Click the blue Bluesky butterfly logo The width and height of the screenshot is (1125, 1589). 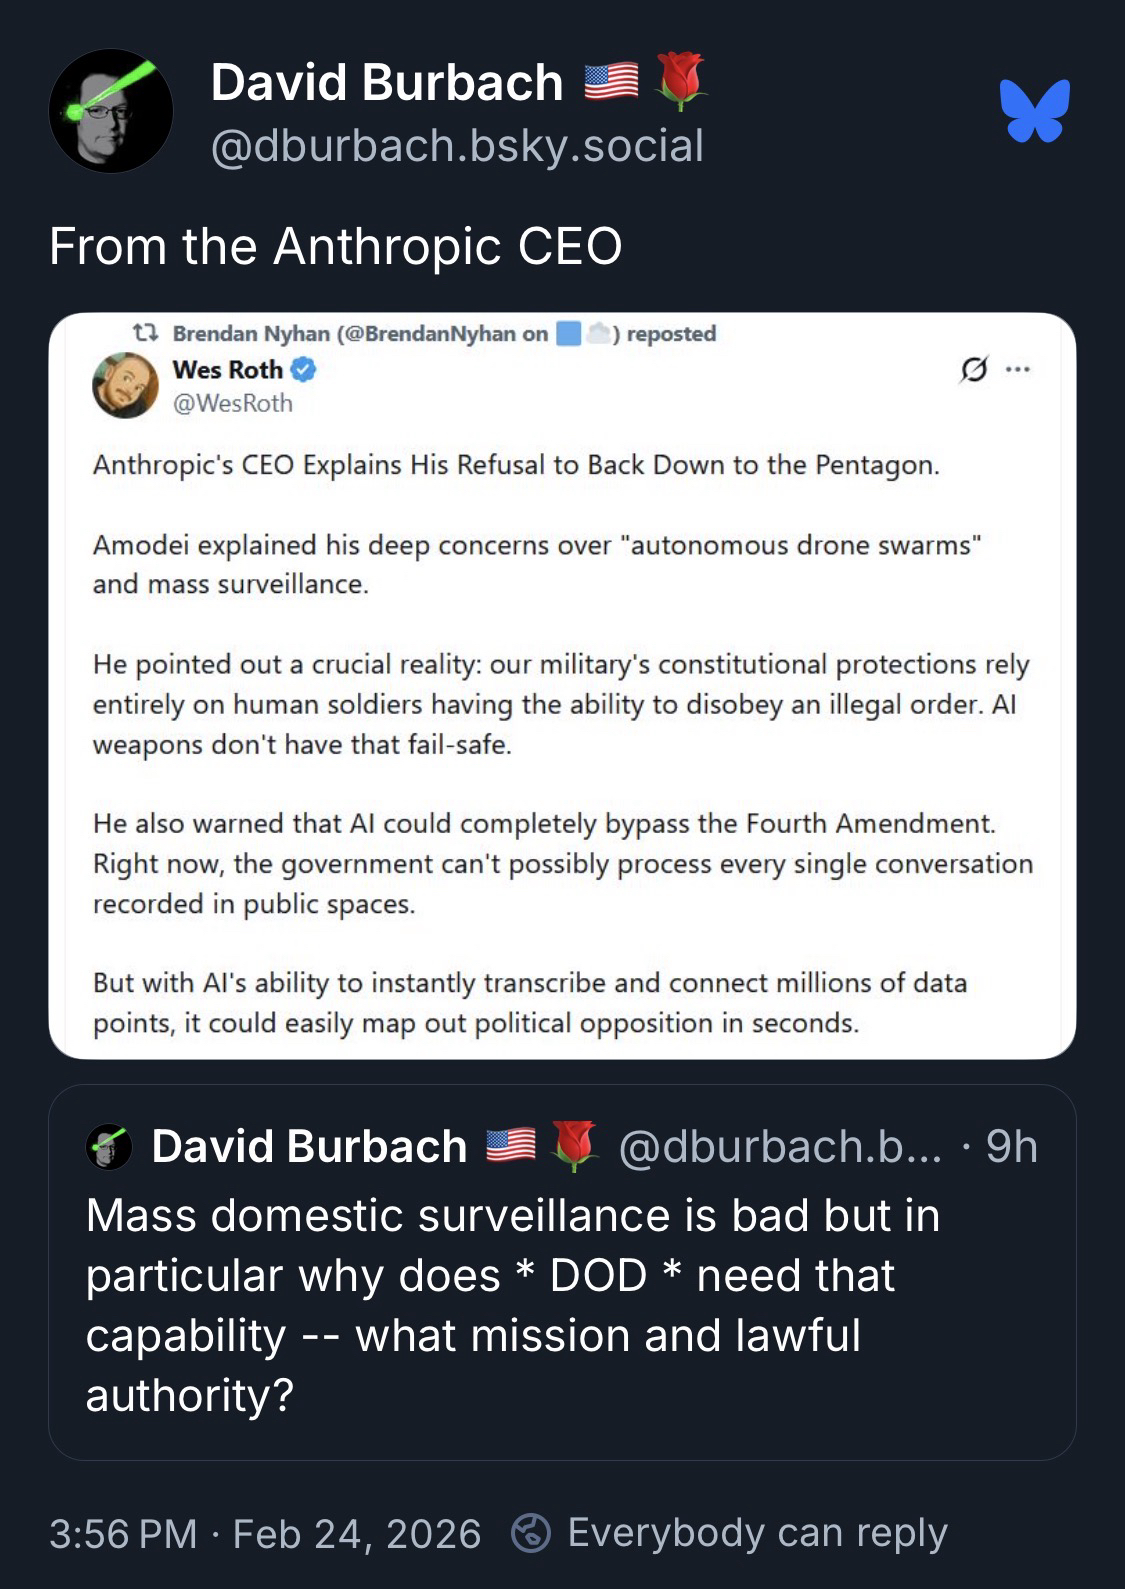tap(1034, 110)
